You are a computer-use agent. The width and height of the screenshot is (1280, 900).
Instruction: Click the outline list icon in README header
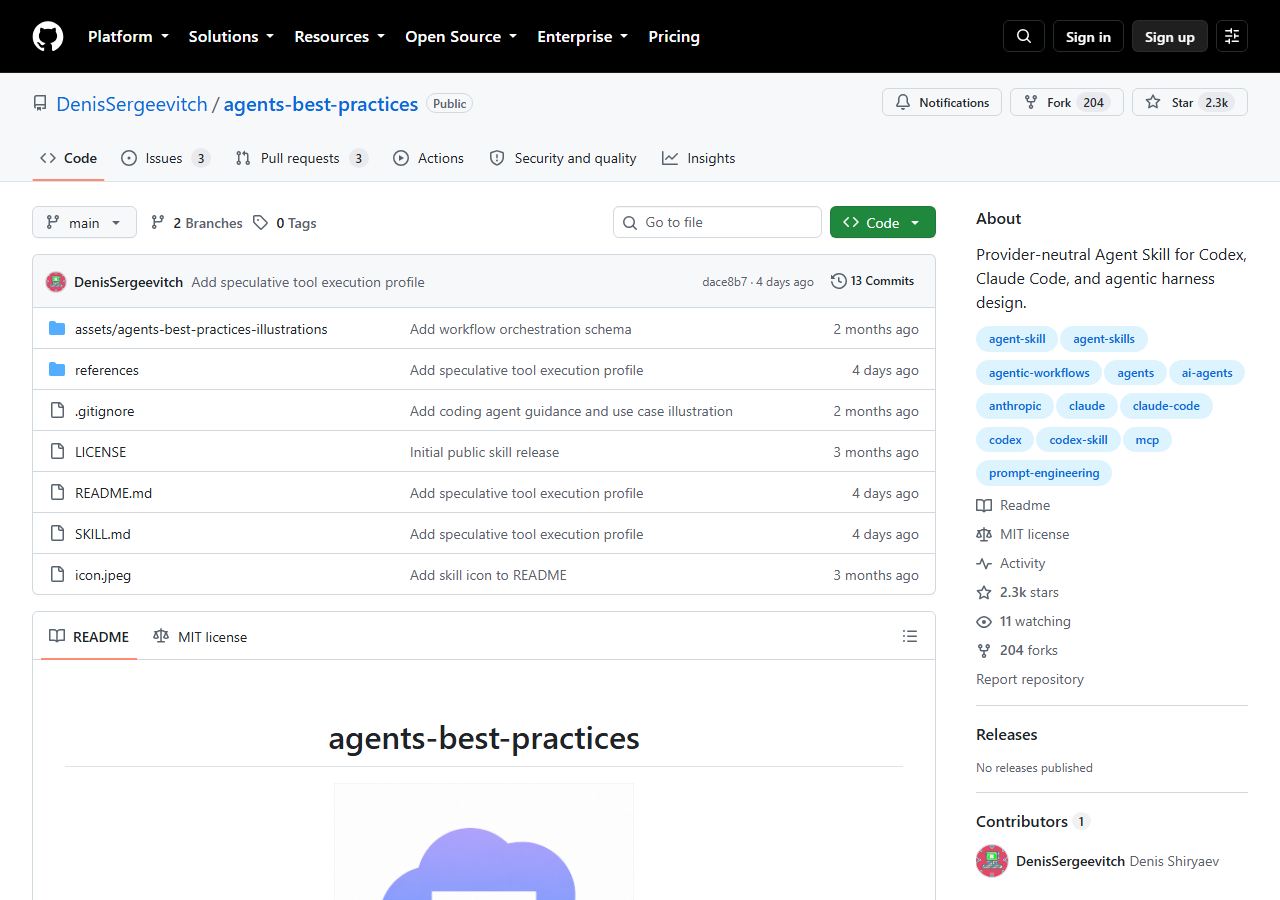910,636
